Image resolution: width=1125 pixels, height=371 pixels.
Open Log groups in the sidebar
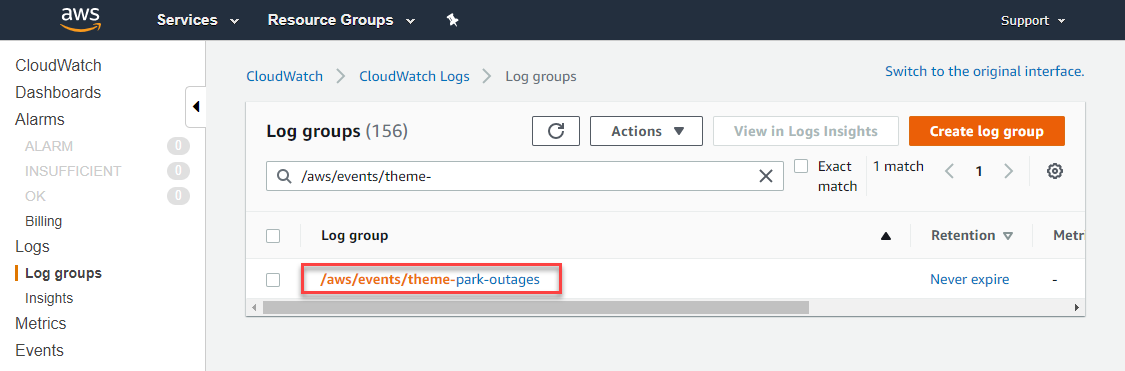coord(63,273)
